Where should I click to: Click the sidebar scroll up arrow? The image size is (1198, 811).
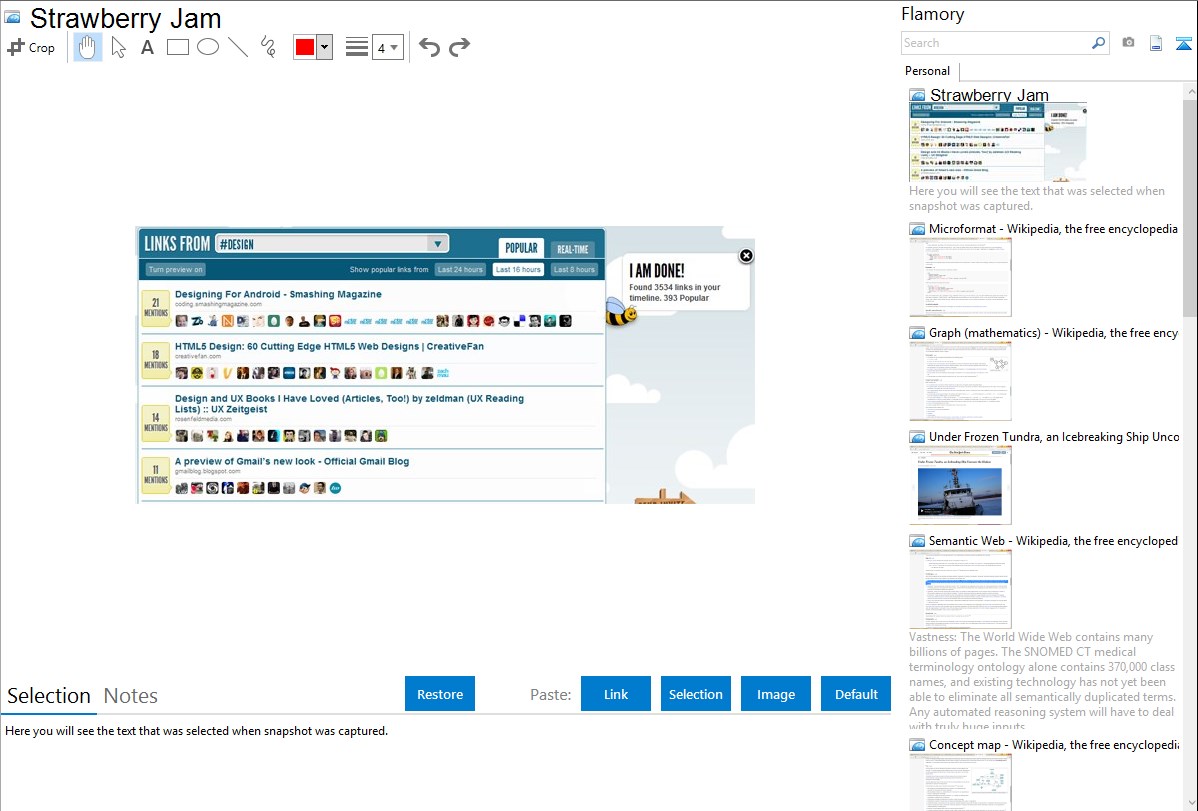1190,92
